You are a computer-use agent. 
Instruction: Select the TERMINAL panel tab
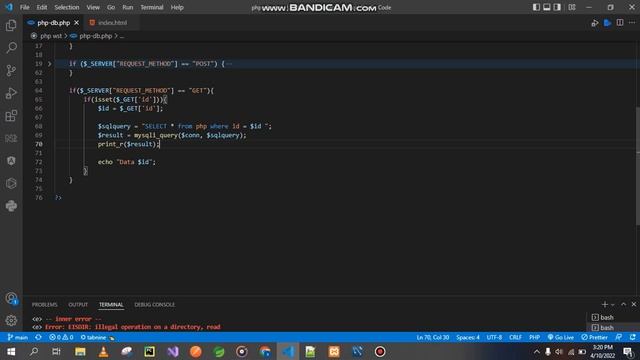[x=111, y=305]
